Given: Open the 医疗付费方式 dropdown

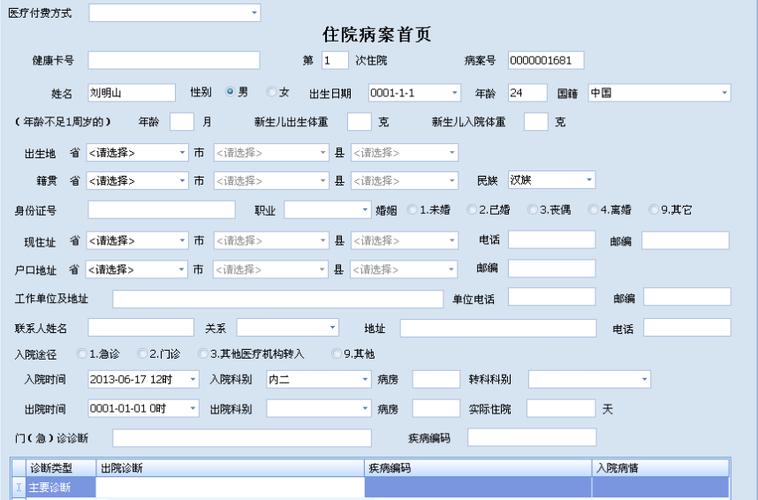Looking at the screenshot, I should coord(254,13).
